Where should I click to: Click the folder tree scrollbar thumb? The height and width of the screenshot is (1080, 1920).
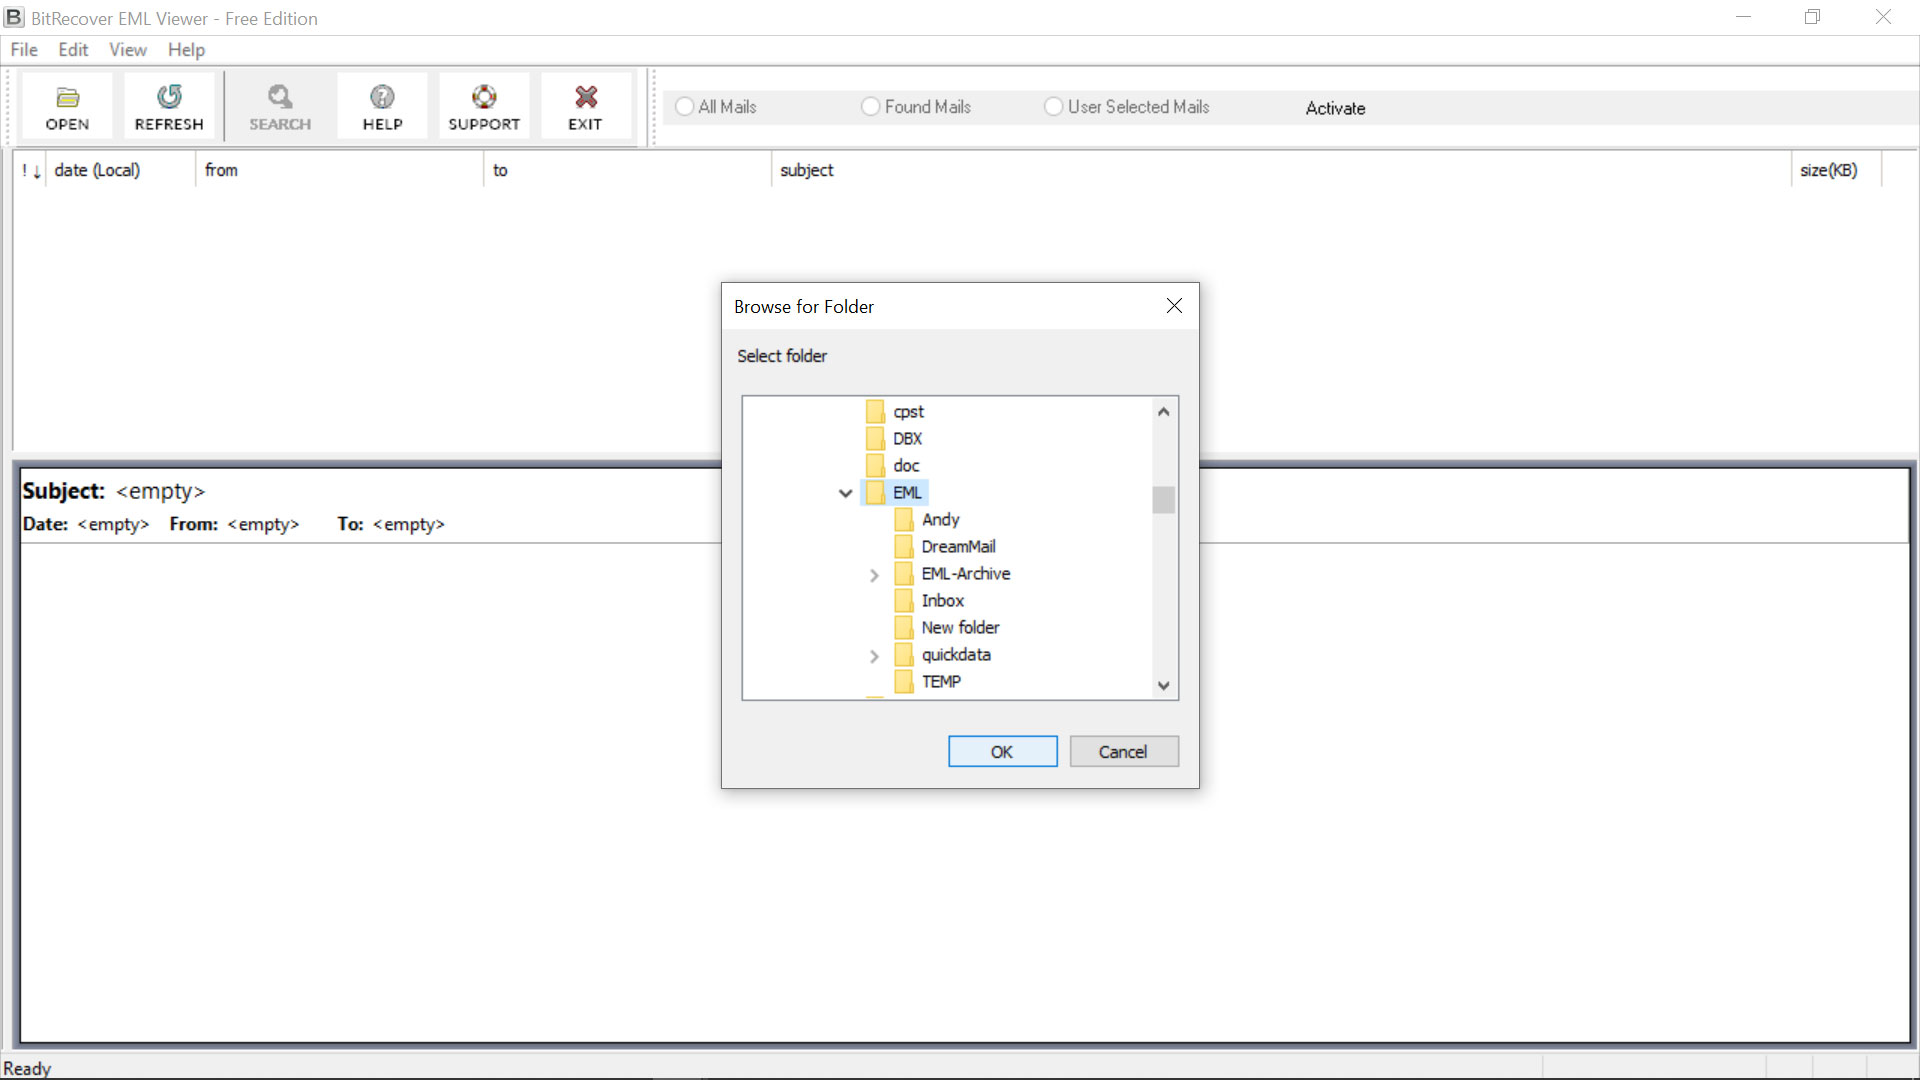tap(1163, 500)
